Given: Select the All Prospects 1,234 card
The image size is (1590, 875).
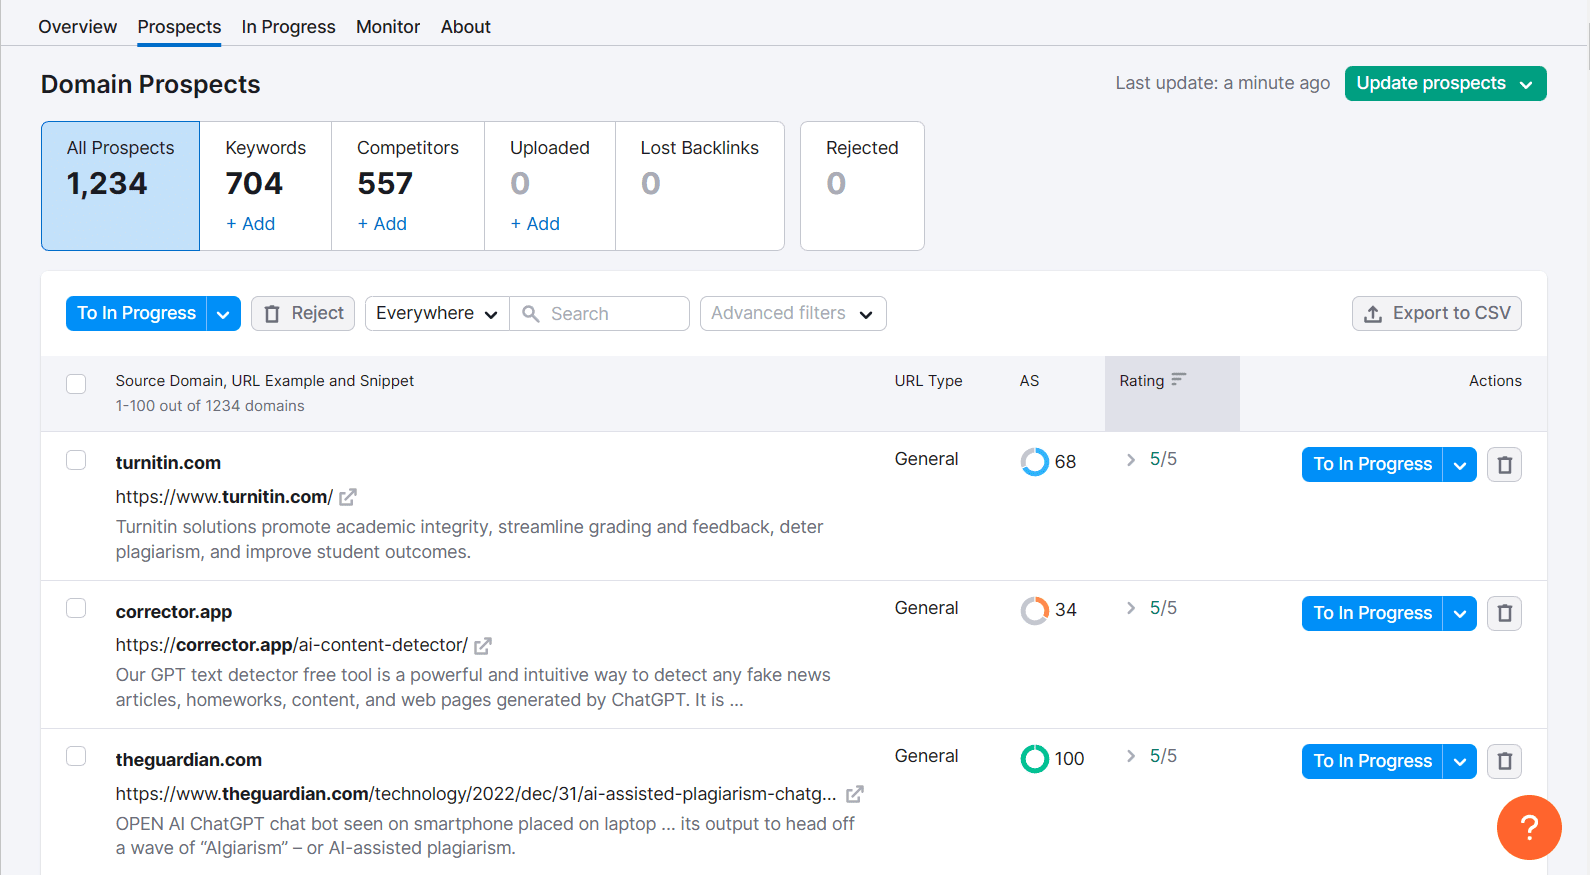Looking at the screenshot, I should pyautogui.click(x=120, y=186).
